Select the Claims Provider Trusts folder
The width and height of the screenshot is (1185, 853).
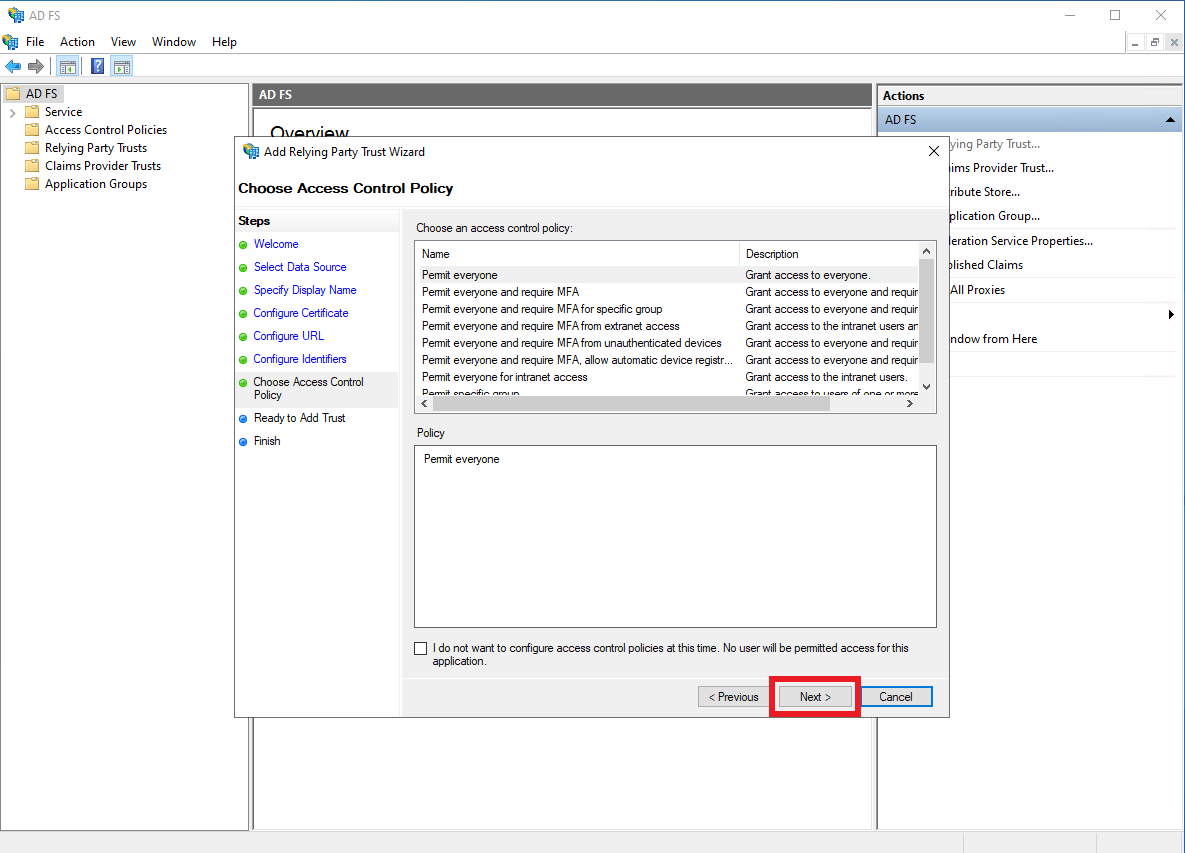tap(102, 165)
